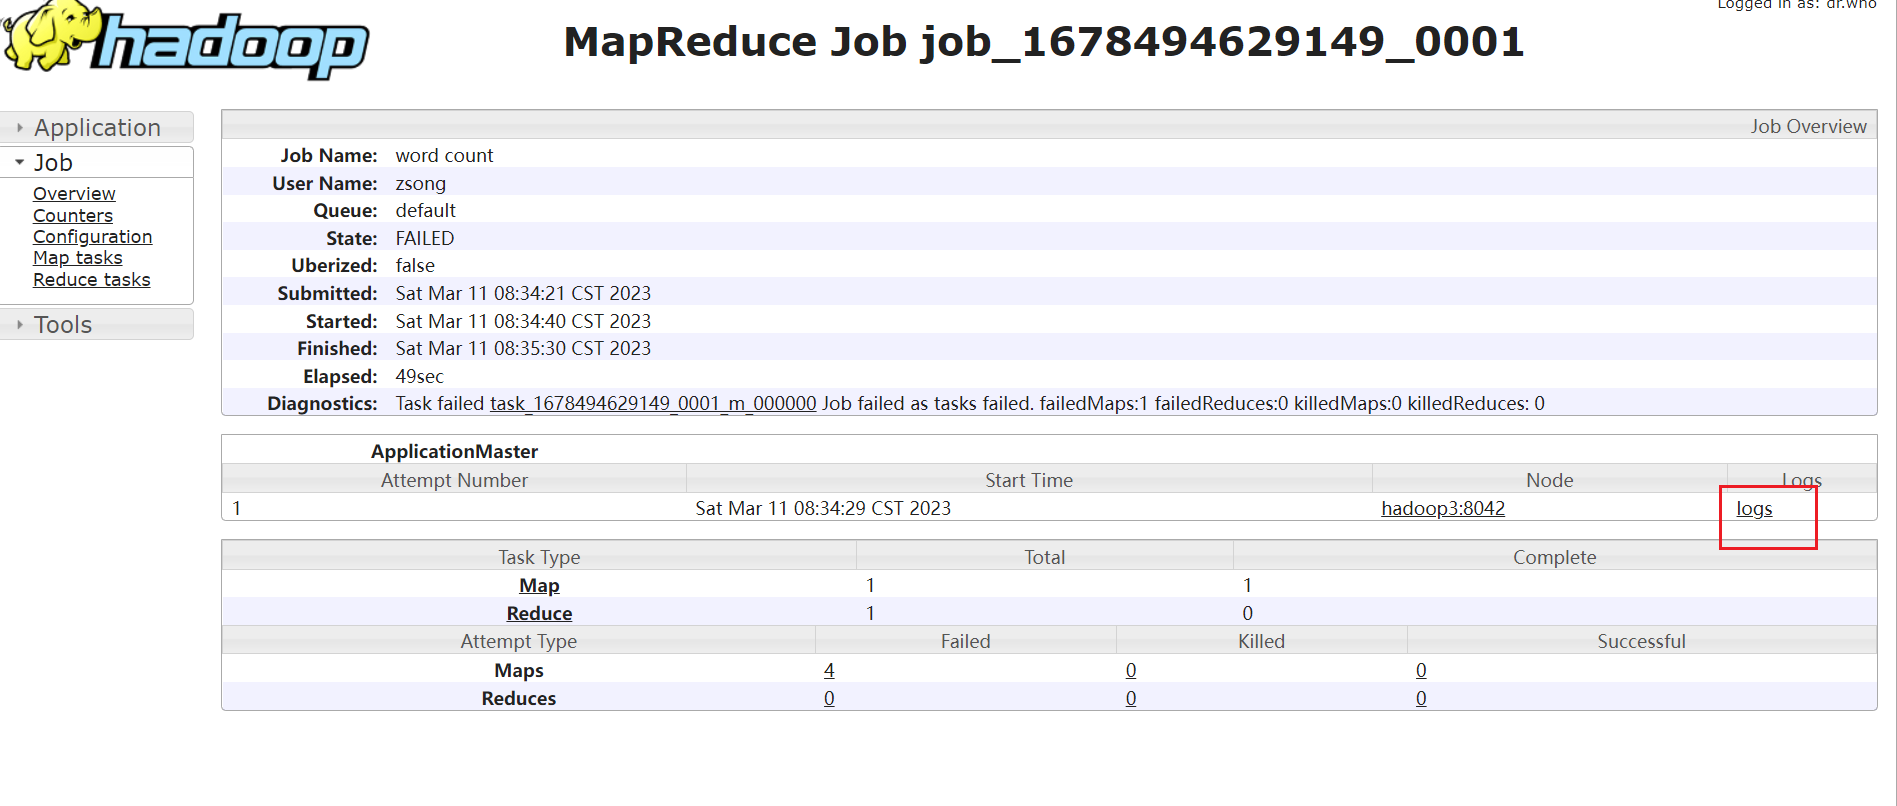Open successful Maps attempts count 0
This screenshot has height=806, width=1897.
point(1421,670)
